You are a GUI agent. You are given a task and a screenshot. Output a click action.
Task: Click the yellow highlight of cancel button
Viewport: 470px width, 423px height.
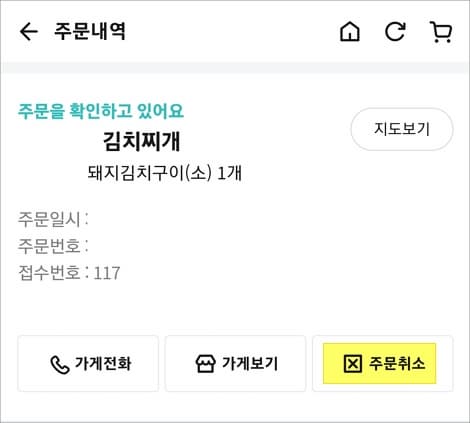pos(380,364)
